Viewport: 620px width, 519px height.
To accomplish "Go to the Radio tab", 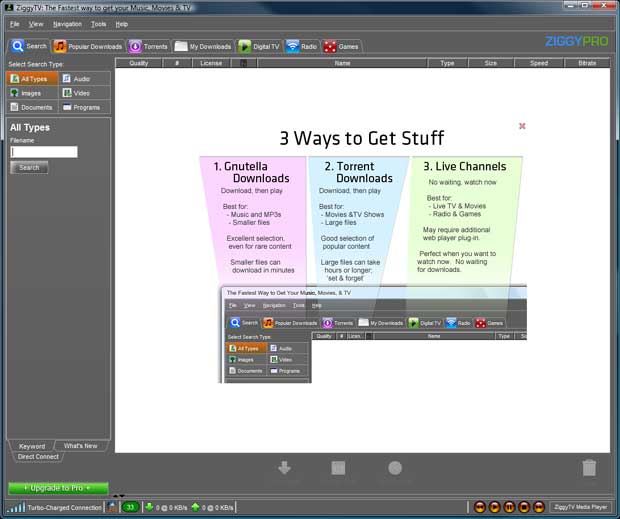I will [x=301, y=46].
